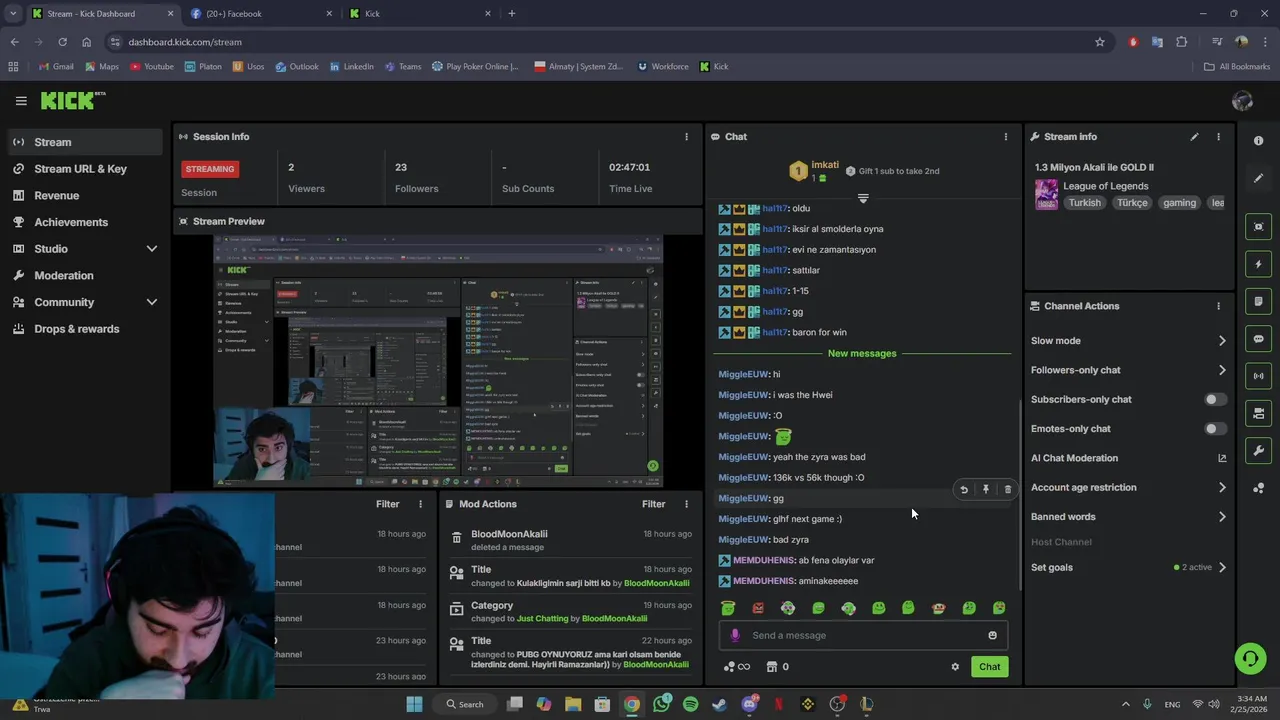Click the broadcast signal rail icon
The height and width of the screenshot is (720, 1280).
click(x=1258, y=376)
